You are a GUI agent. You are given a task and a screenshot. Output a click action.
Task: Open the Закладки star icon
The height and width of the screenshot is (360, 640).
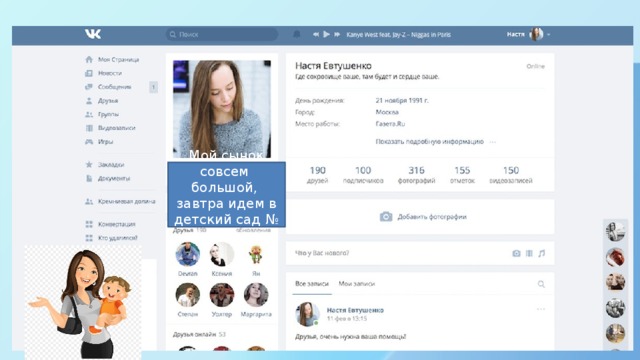[x=89, y=164]
